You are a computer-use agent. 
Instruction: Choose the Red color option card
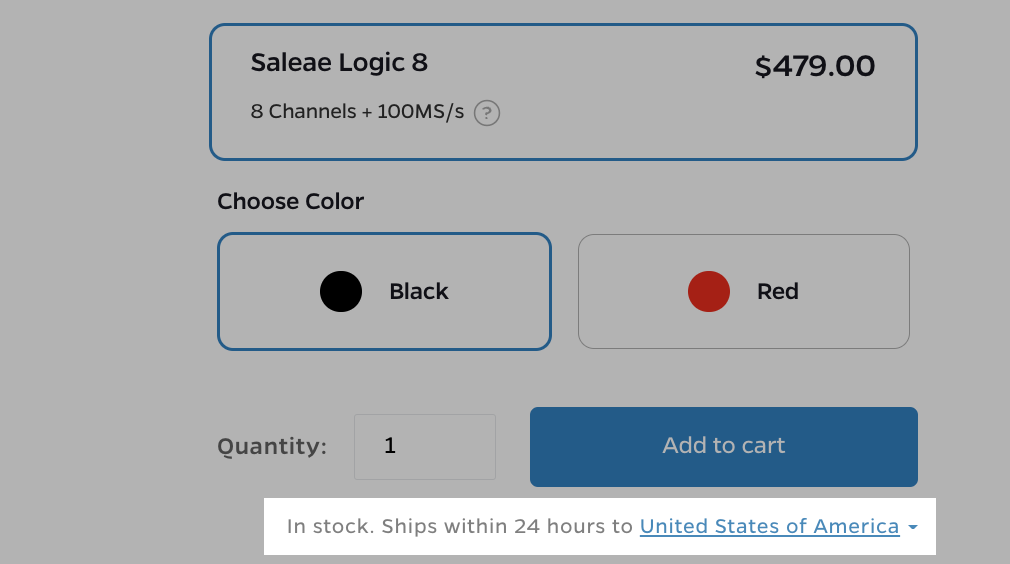pos(744,291)
